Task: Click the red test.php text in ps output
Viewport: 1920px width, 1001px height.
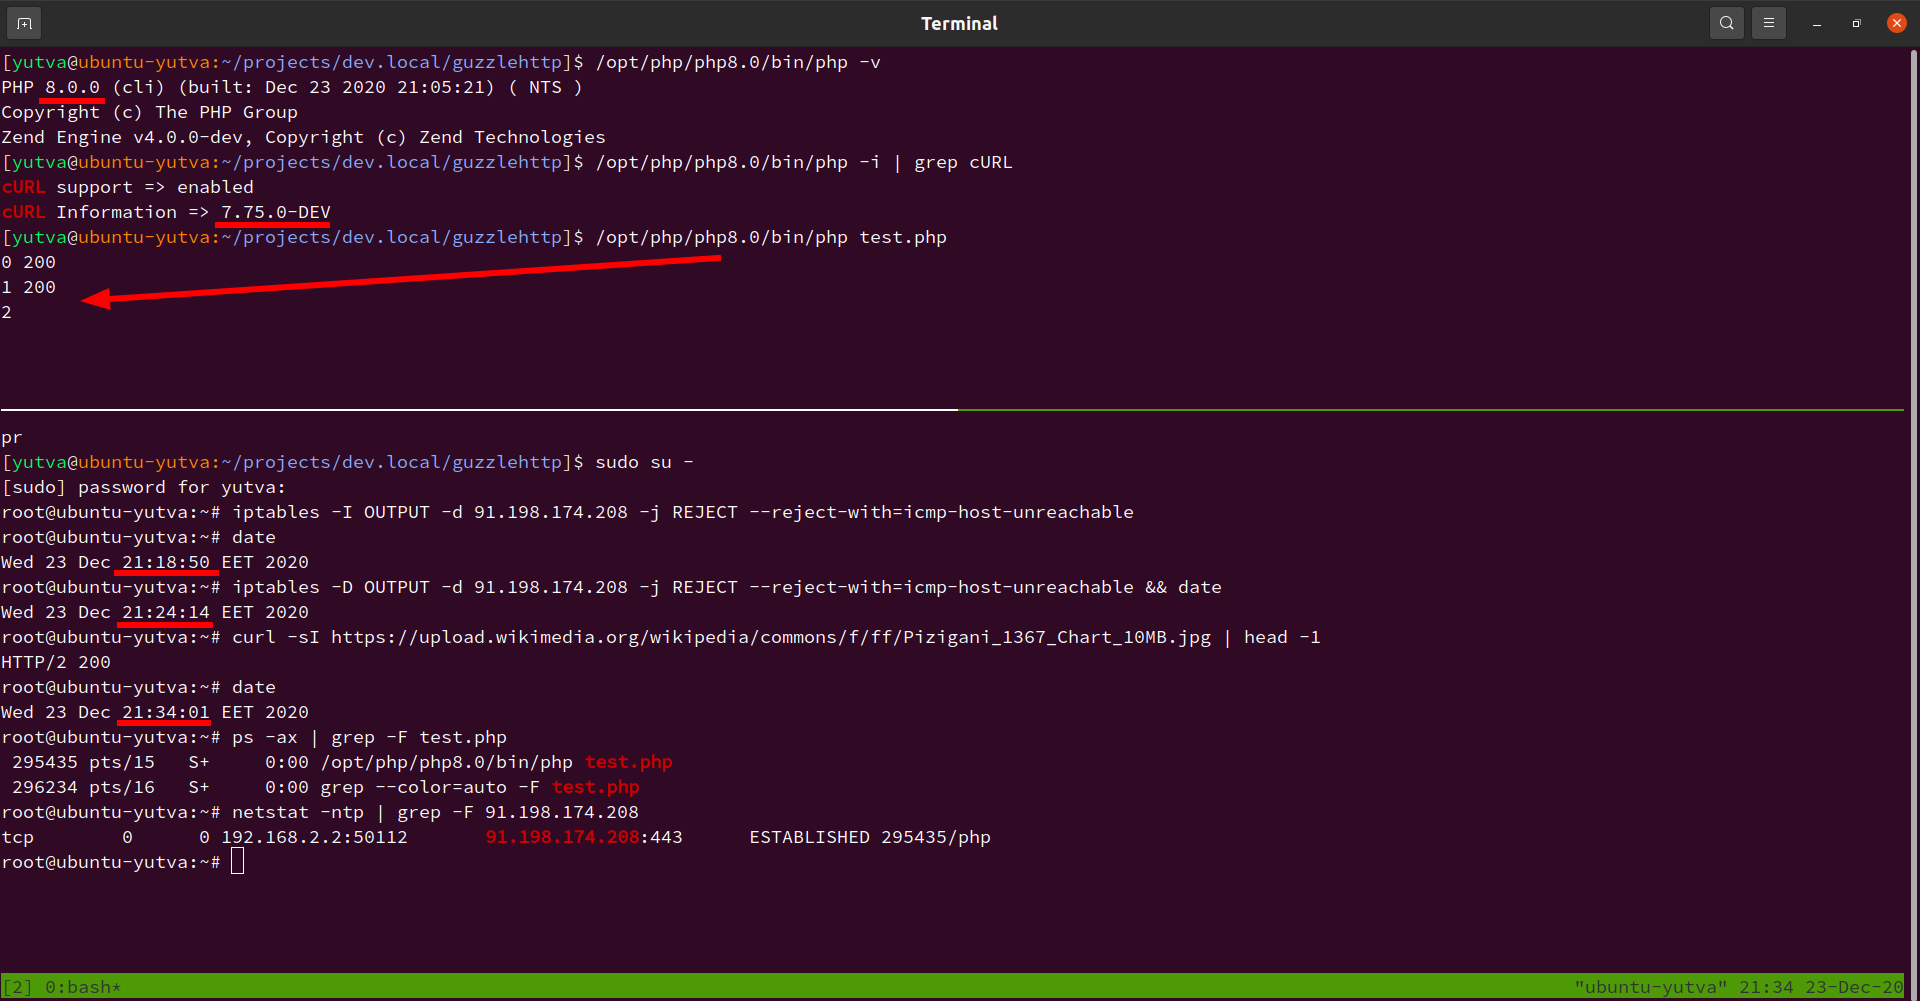Action: coord(628,761)
